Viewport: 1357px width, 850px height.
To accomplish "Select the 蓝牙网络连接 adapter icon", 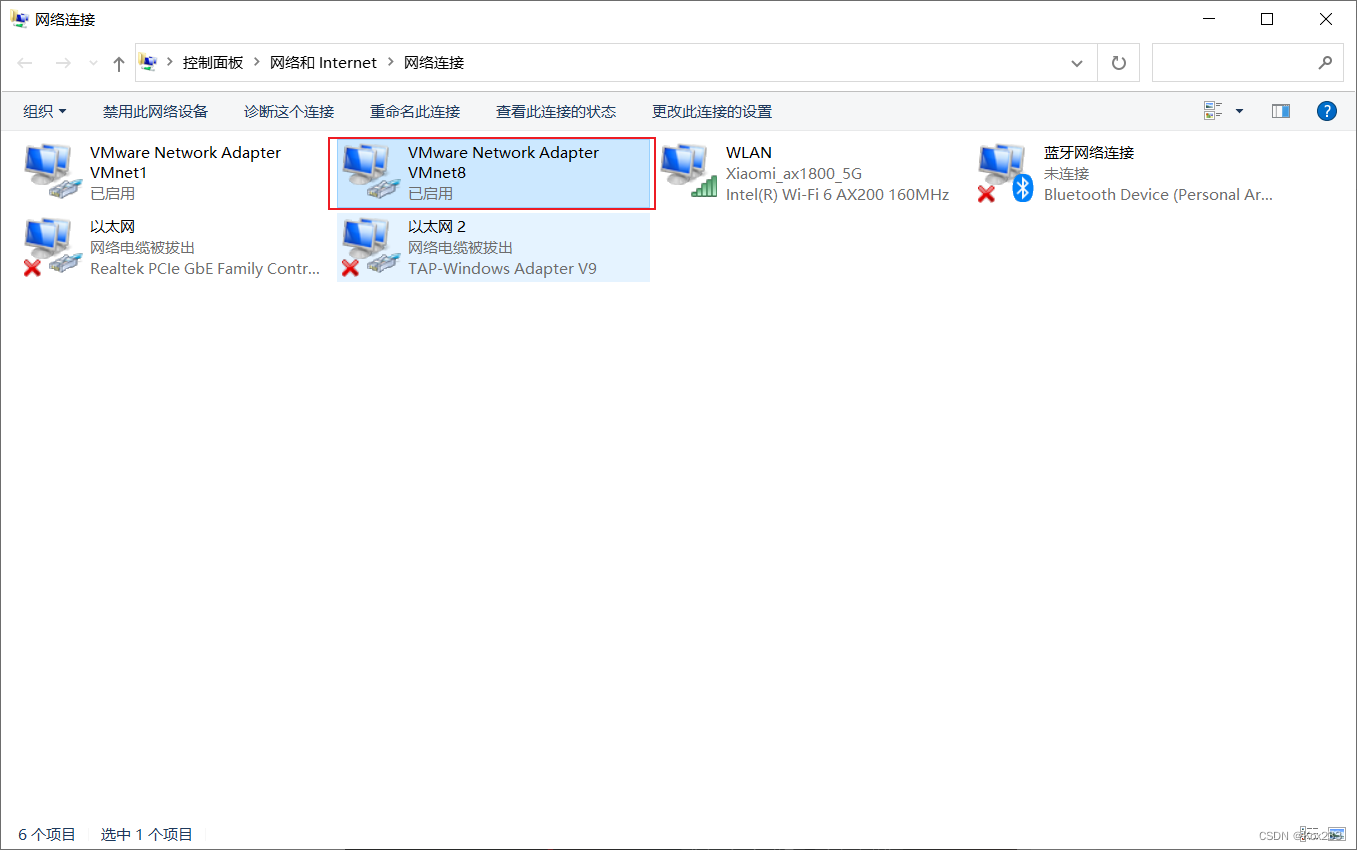I will click(1005, 170).
